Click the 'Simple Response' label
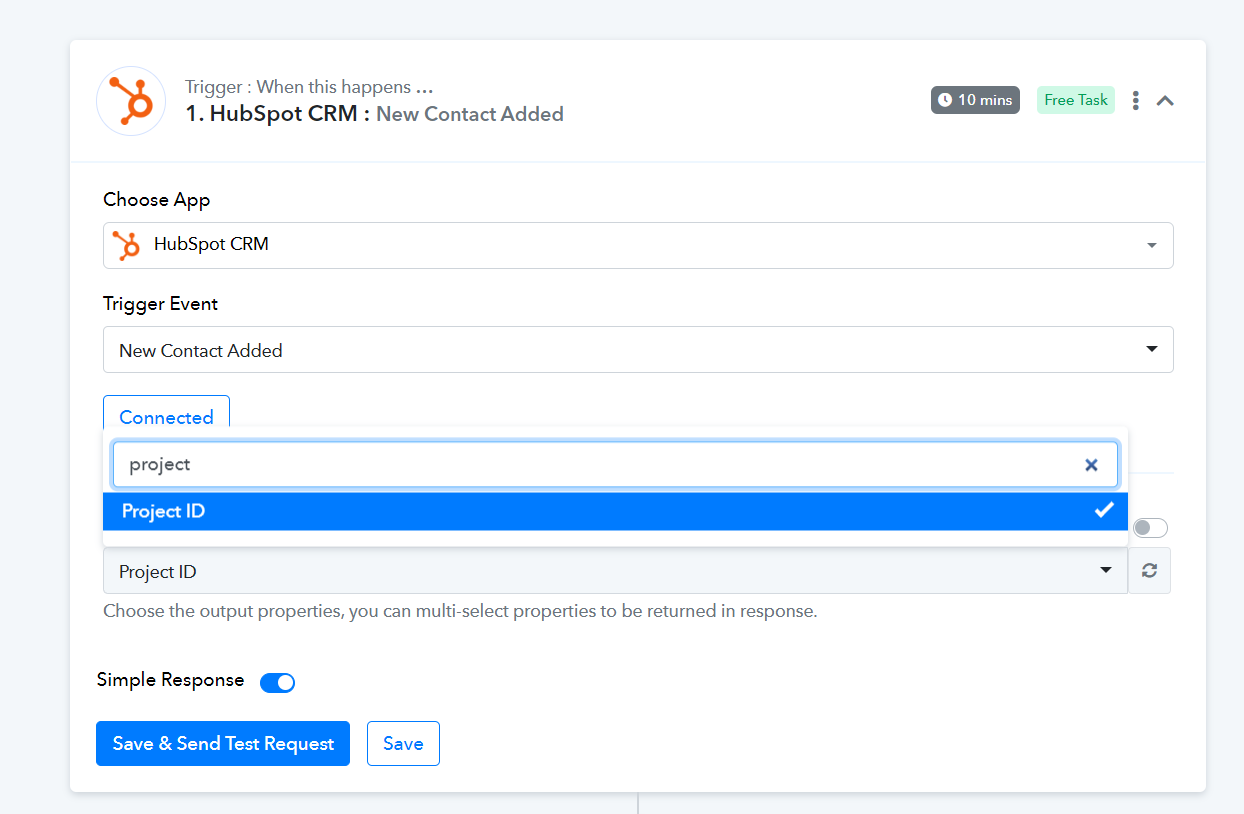This screenshot has width=1244, height=814. click(170, 680)
